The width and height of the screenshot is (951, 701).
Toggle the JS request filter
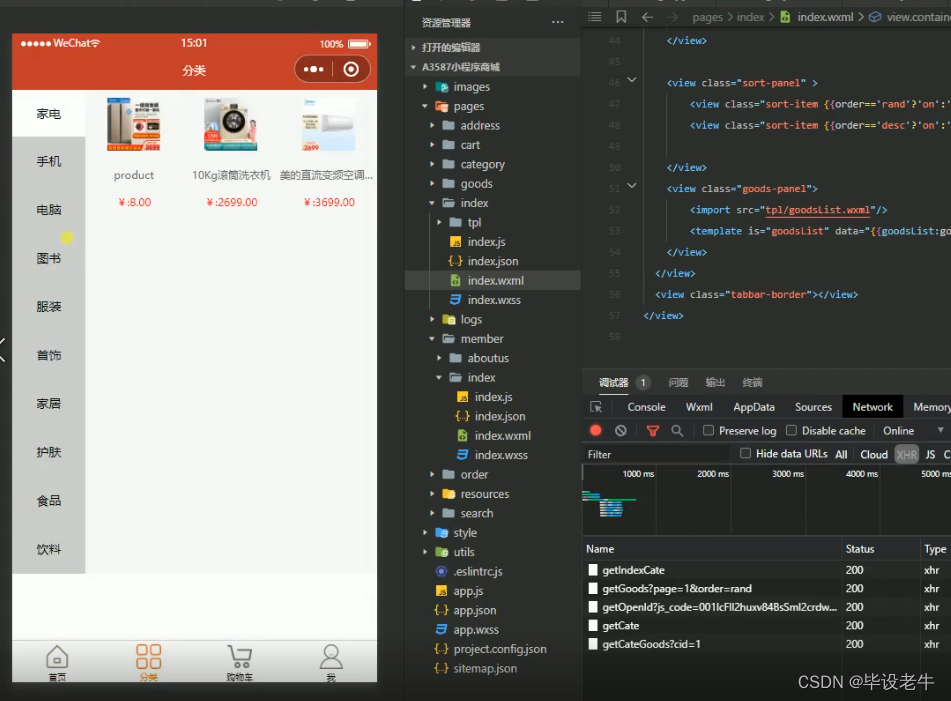click(930, 454)
